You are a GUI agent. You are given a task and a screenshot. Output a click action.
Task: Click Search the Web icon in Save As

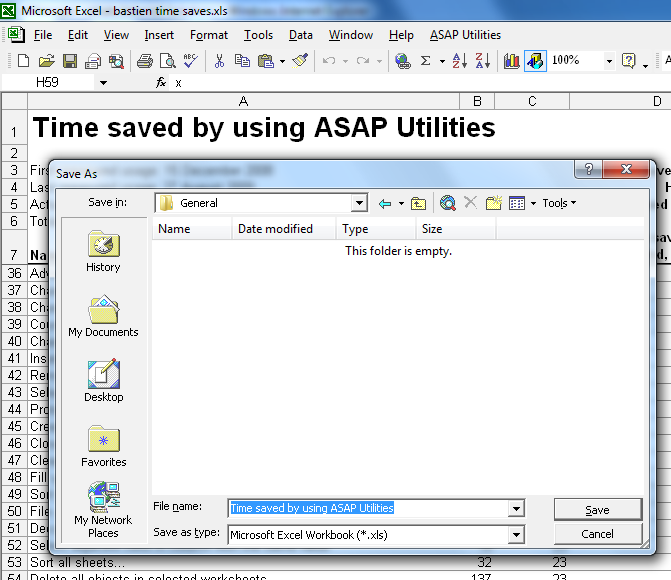coord(448,203)
